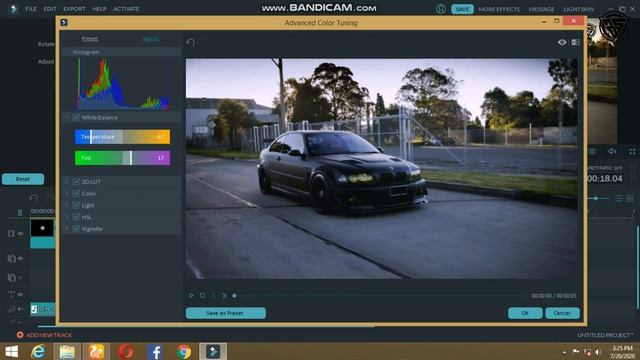Click the timeline zoom slider handle
This screenshot has height=360, width=640.
596,198
